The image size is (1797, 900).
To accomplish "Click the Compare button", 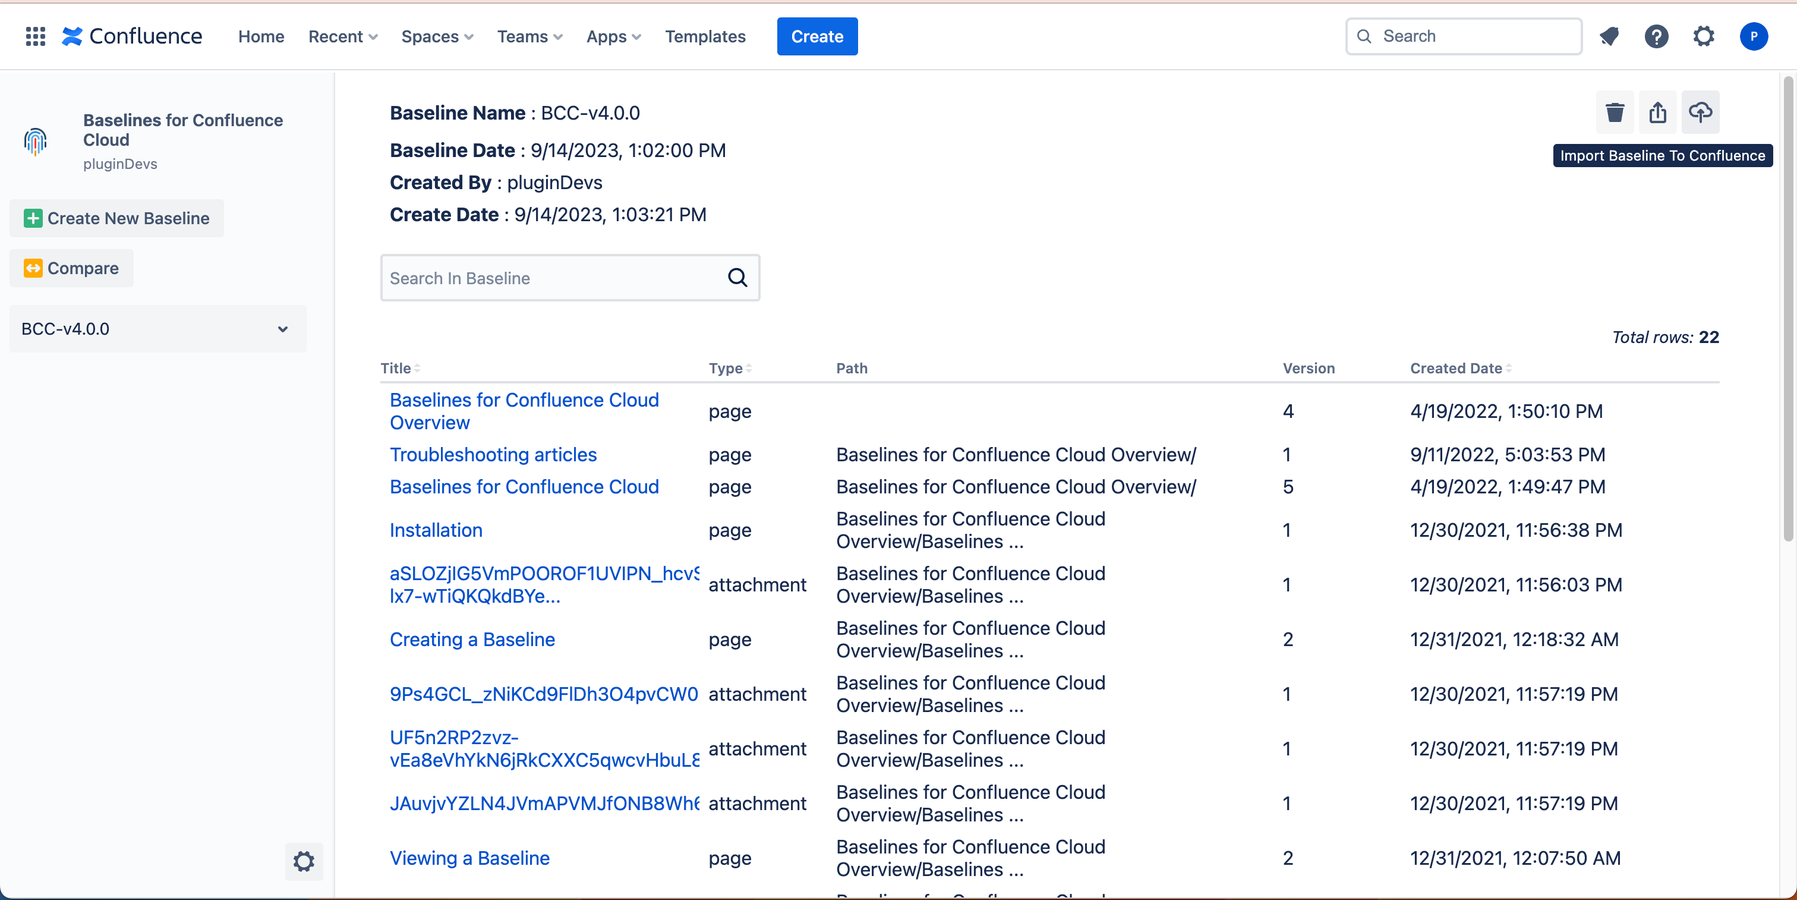I will 71,268.
